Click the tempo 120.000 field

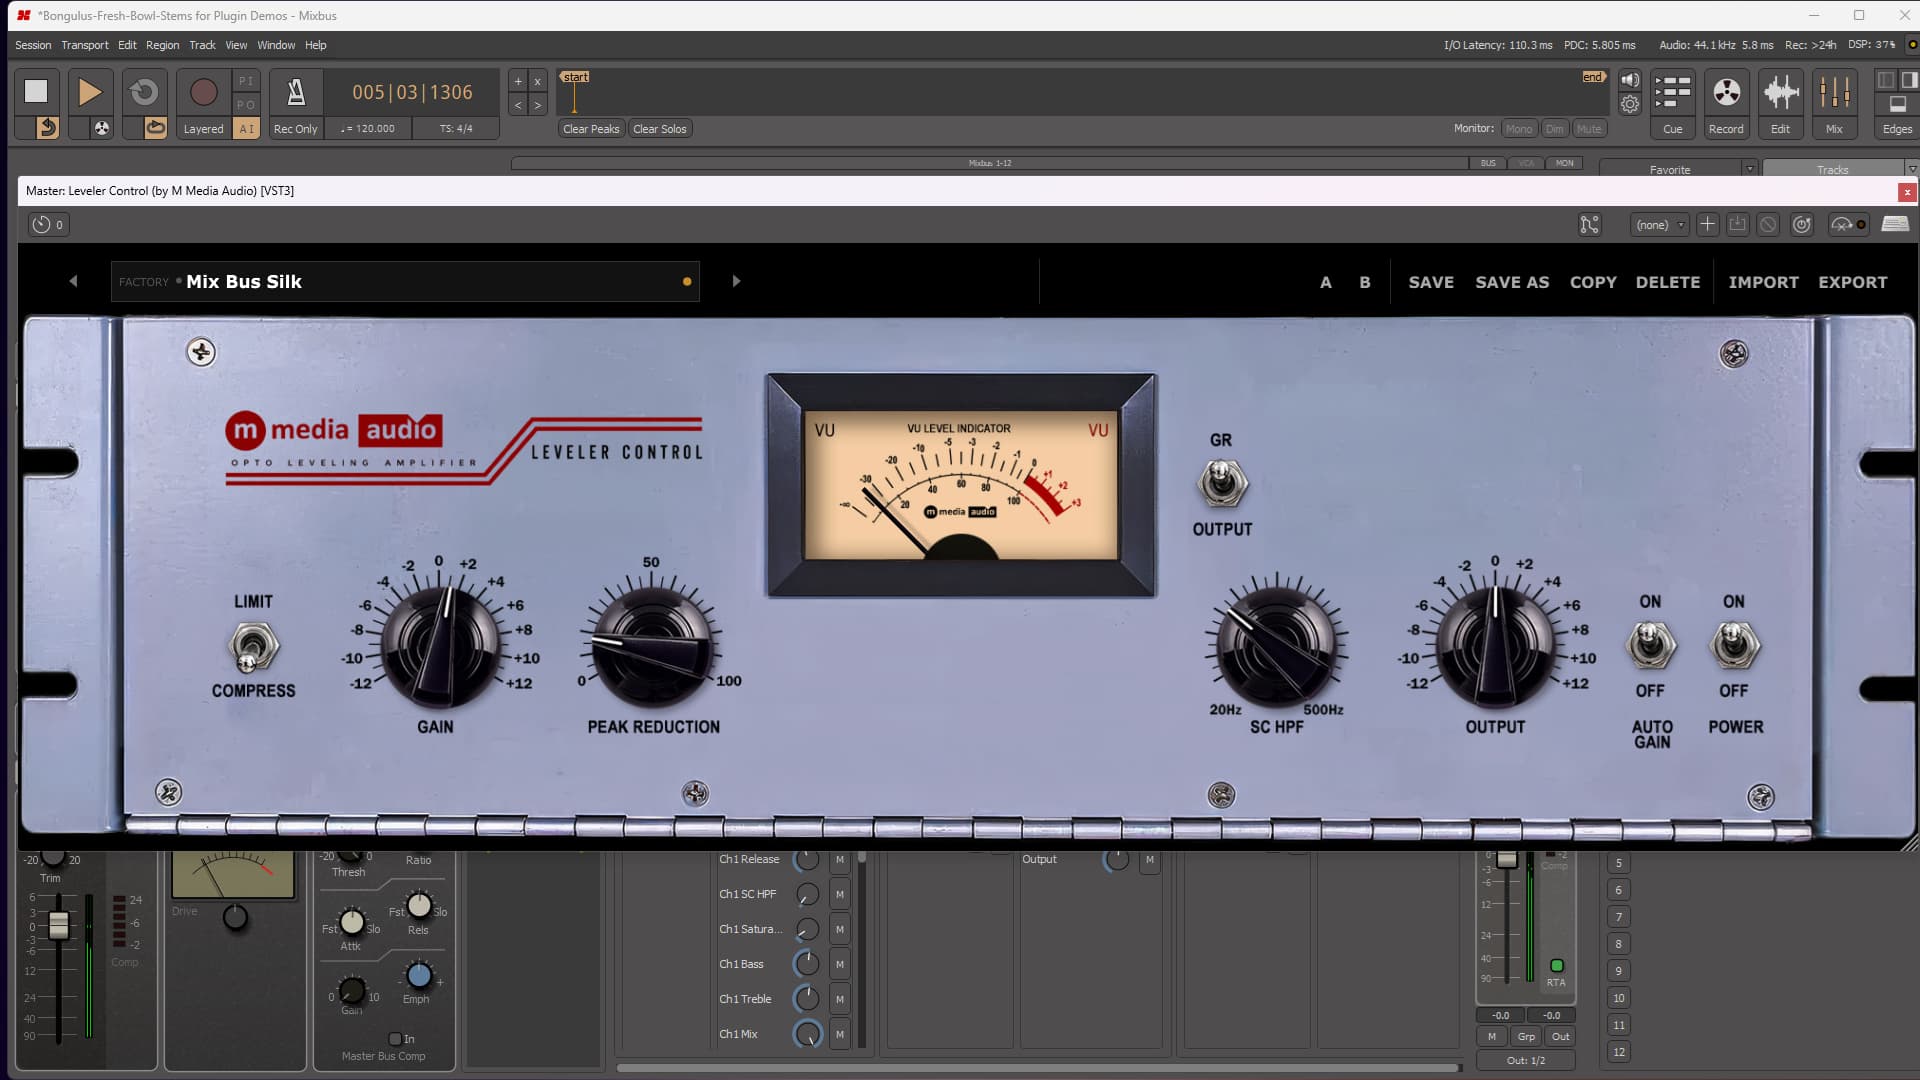pos(368,129)
